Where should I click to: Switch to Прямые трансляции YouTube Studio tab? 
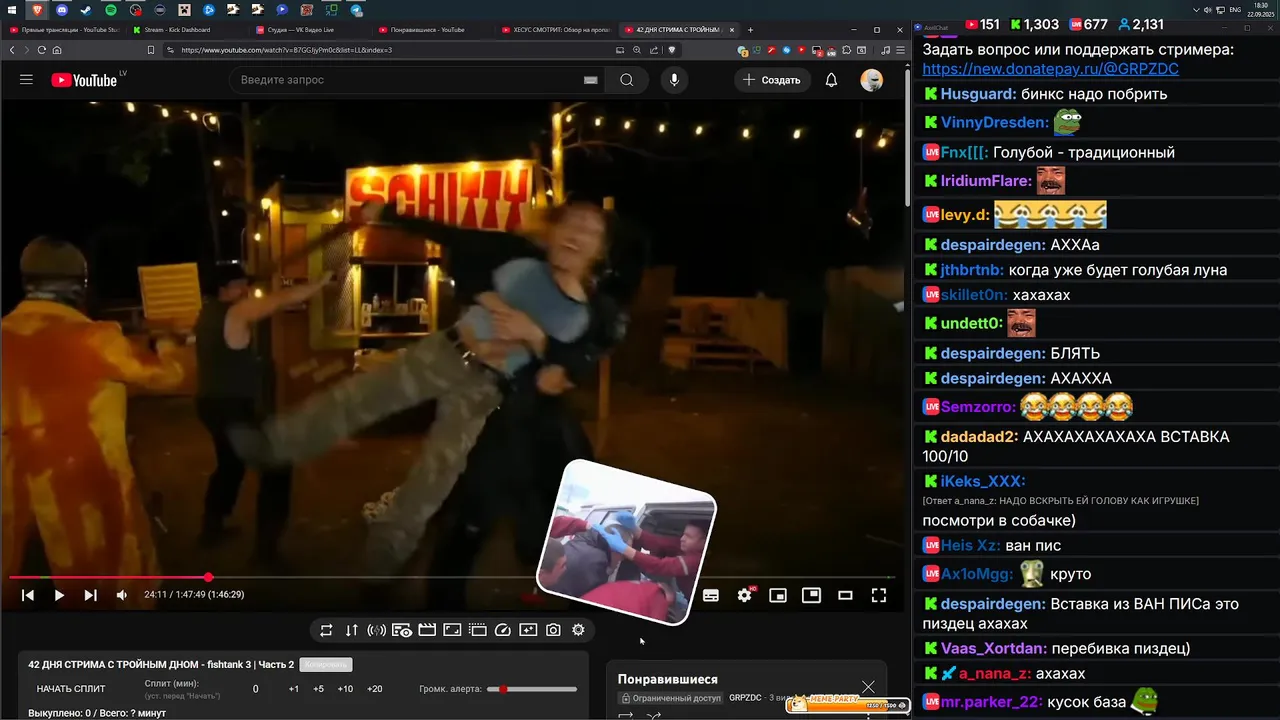click(x=63, y=30)
